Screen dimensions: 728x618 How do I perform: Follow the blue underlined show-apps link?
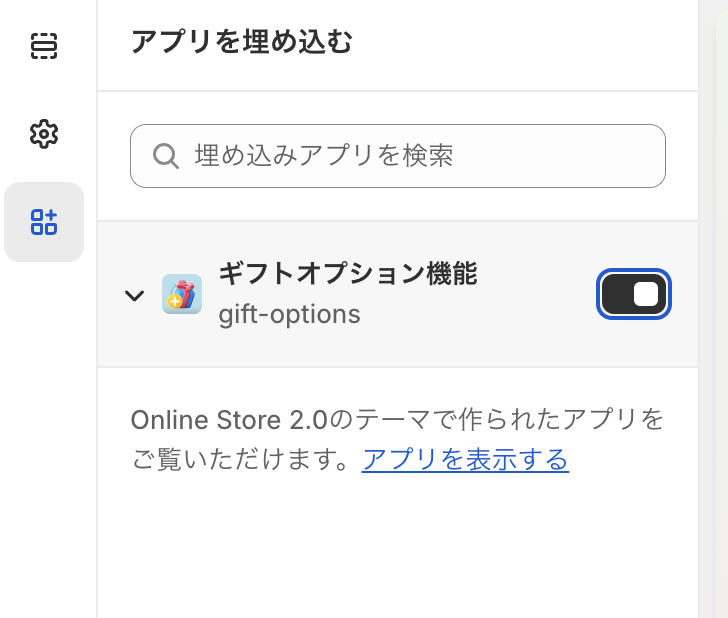pos(465,460)
